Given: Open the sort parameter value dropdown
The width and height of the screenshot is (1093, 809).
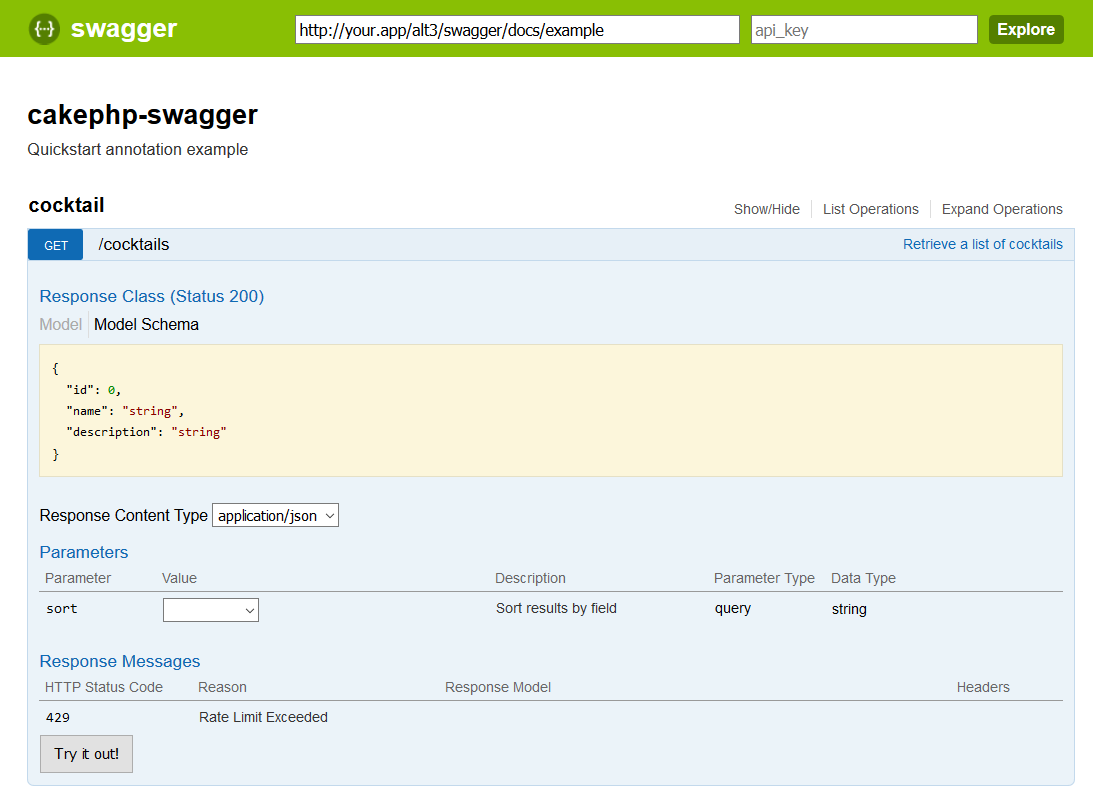Looking at the screenshot, I should pos(210,609).
